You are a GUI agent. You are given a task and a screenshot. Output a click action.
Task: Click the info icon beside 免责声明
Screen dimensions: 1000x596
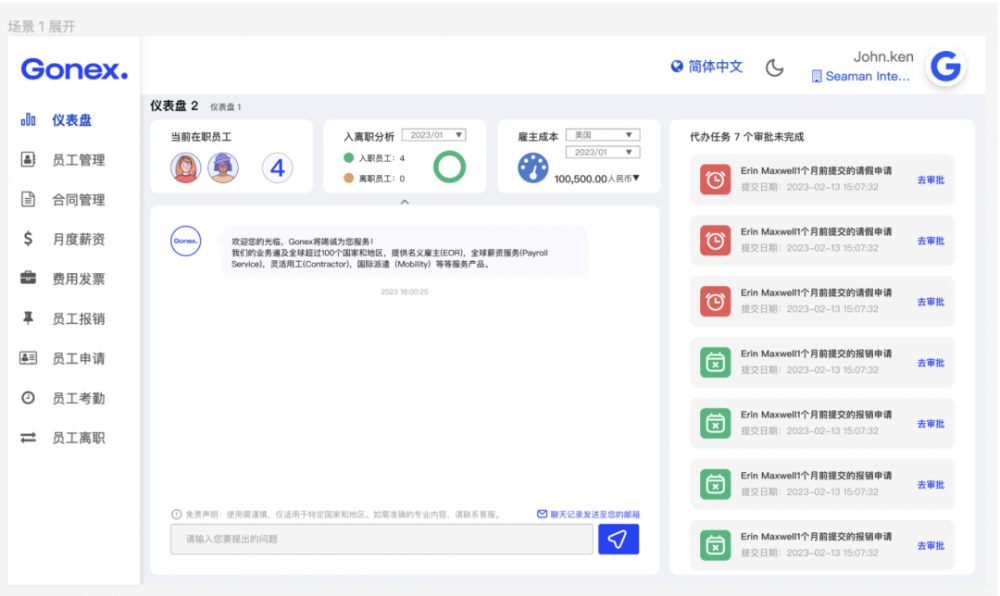click(x=177, y=514)
